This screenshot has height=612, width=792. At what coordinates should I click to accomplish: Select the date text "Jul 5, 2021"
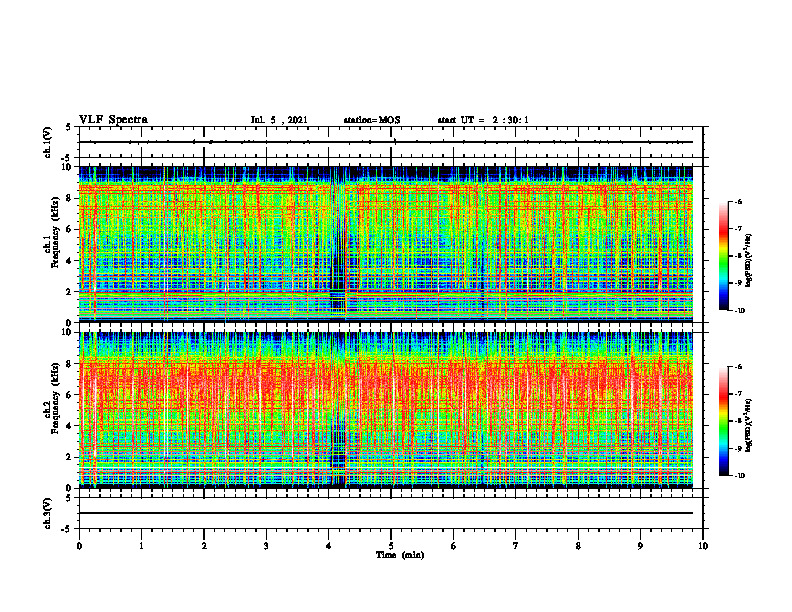(279, 120)
